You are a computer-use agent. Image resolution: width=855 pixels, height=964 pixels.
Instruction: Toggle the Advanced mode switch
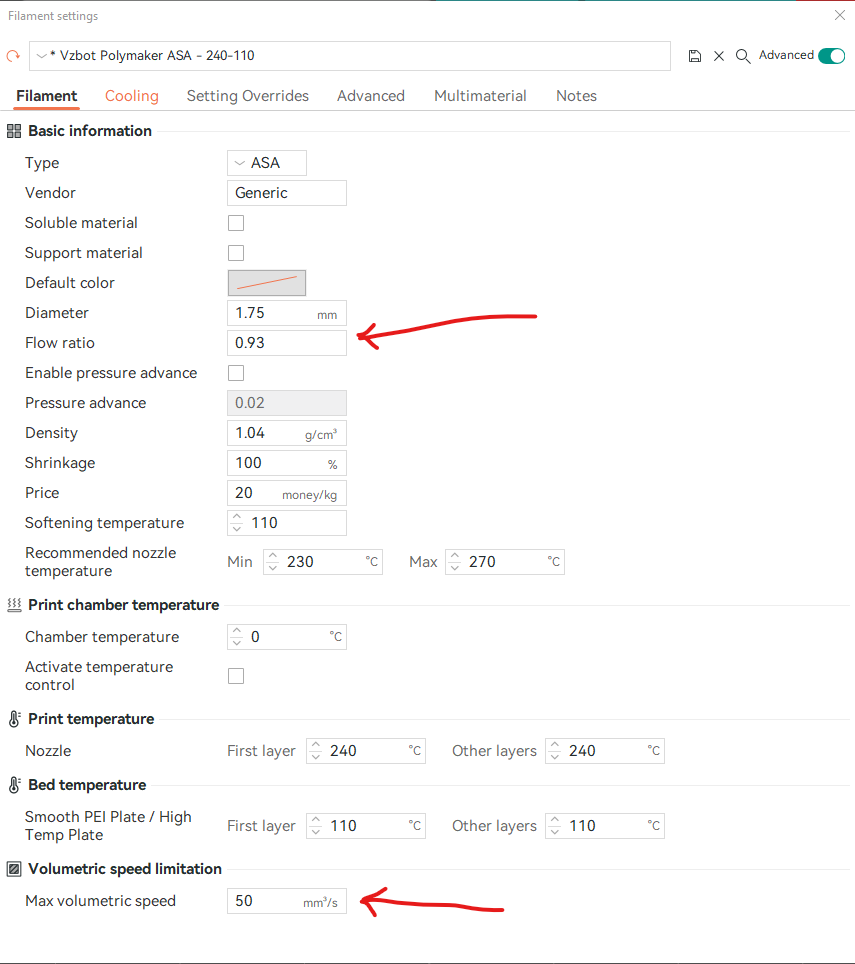(832, 56)
